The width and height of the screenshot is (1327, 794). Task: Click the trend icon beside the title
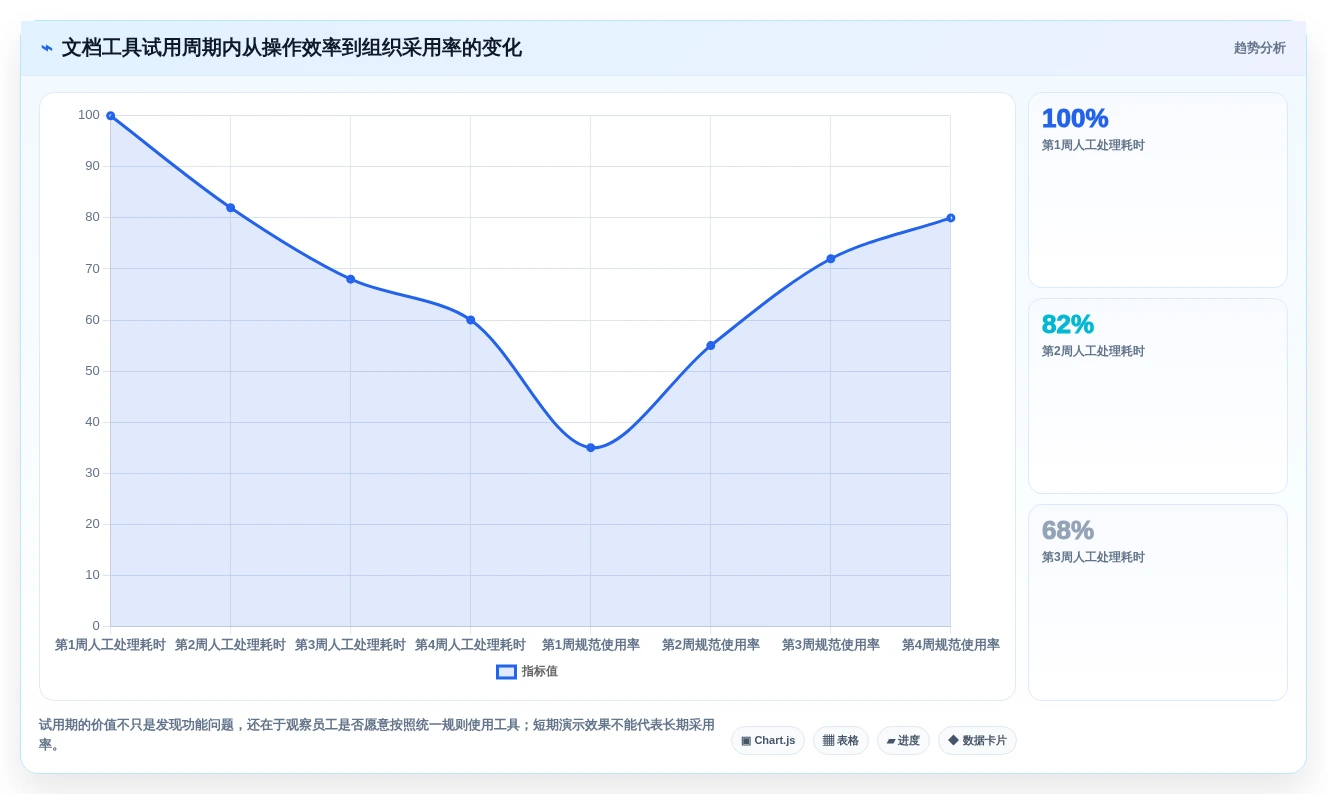[46, 48]
